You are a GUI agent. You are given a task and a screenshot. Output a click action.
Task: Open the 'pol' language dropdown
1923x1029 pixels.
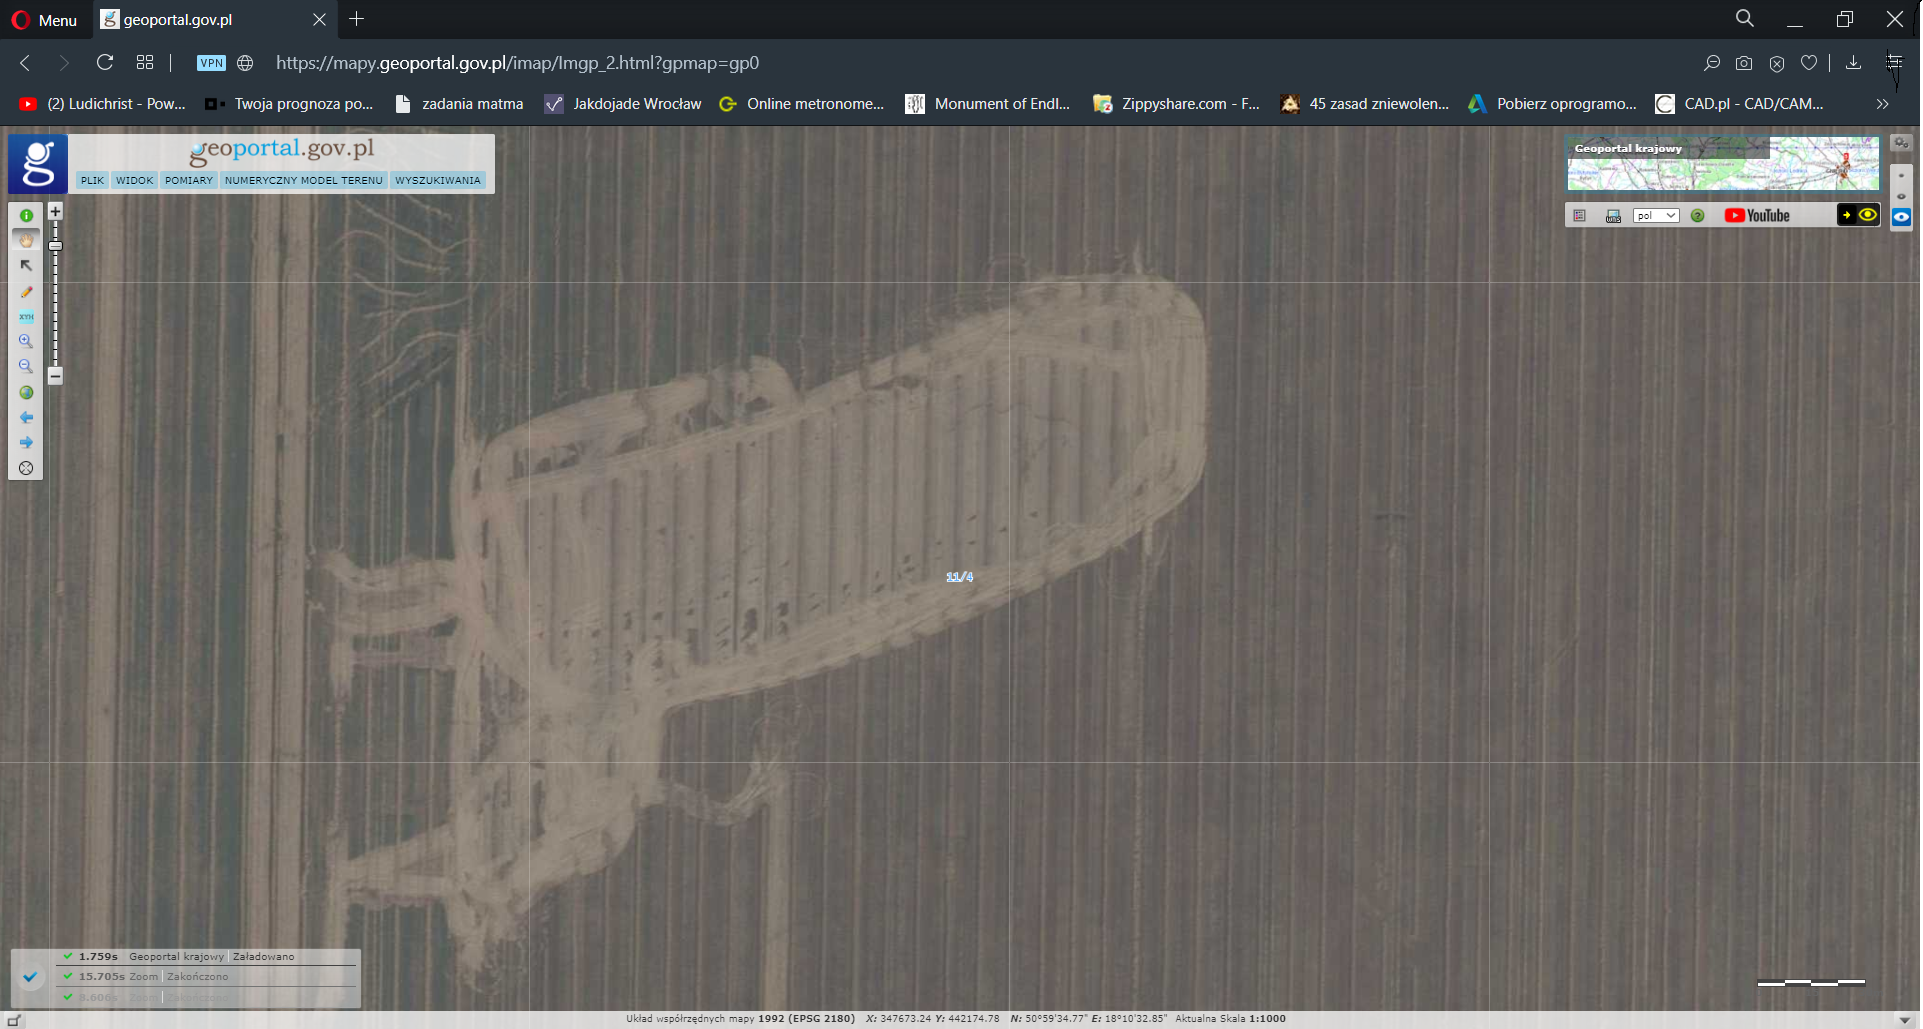[1655, 216]
